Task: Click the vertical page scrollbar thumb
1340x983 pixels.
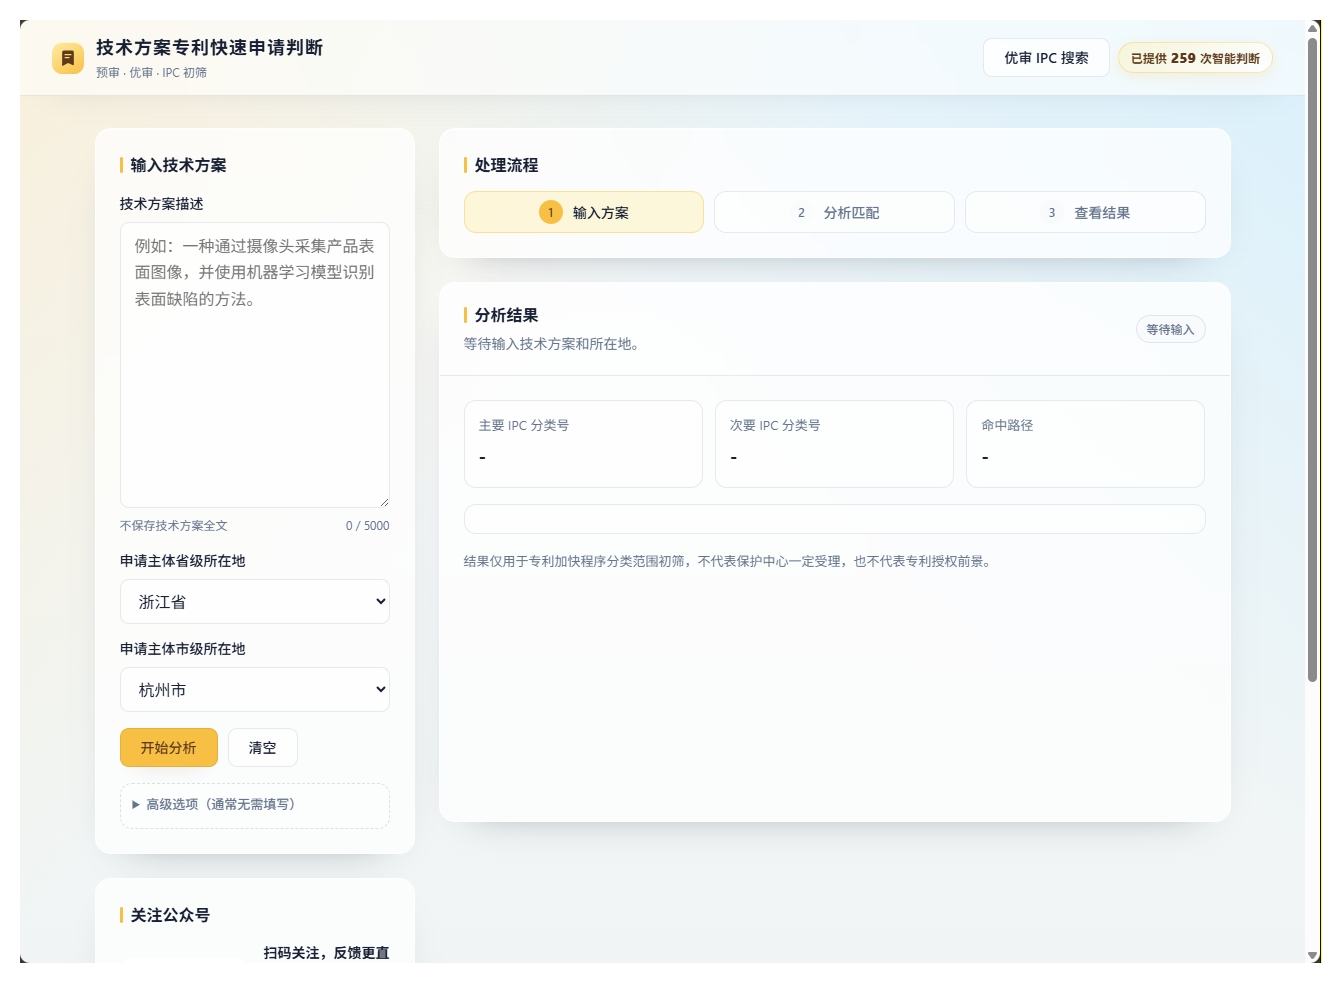Action: point(1313,360)
